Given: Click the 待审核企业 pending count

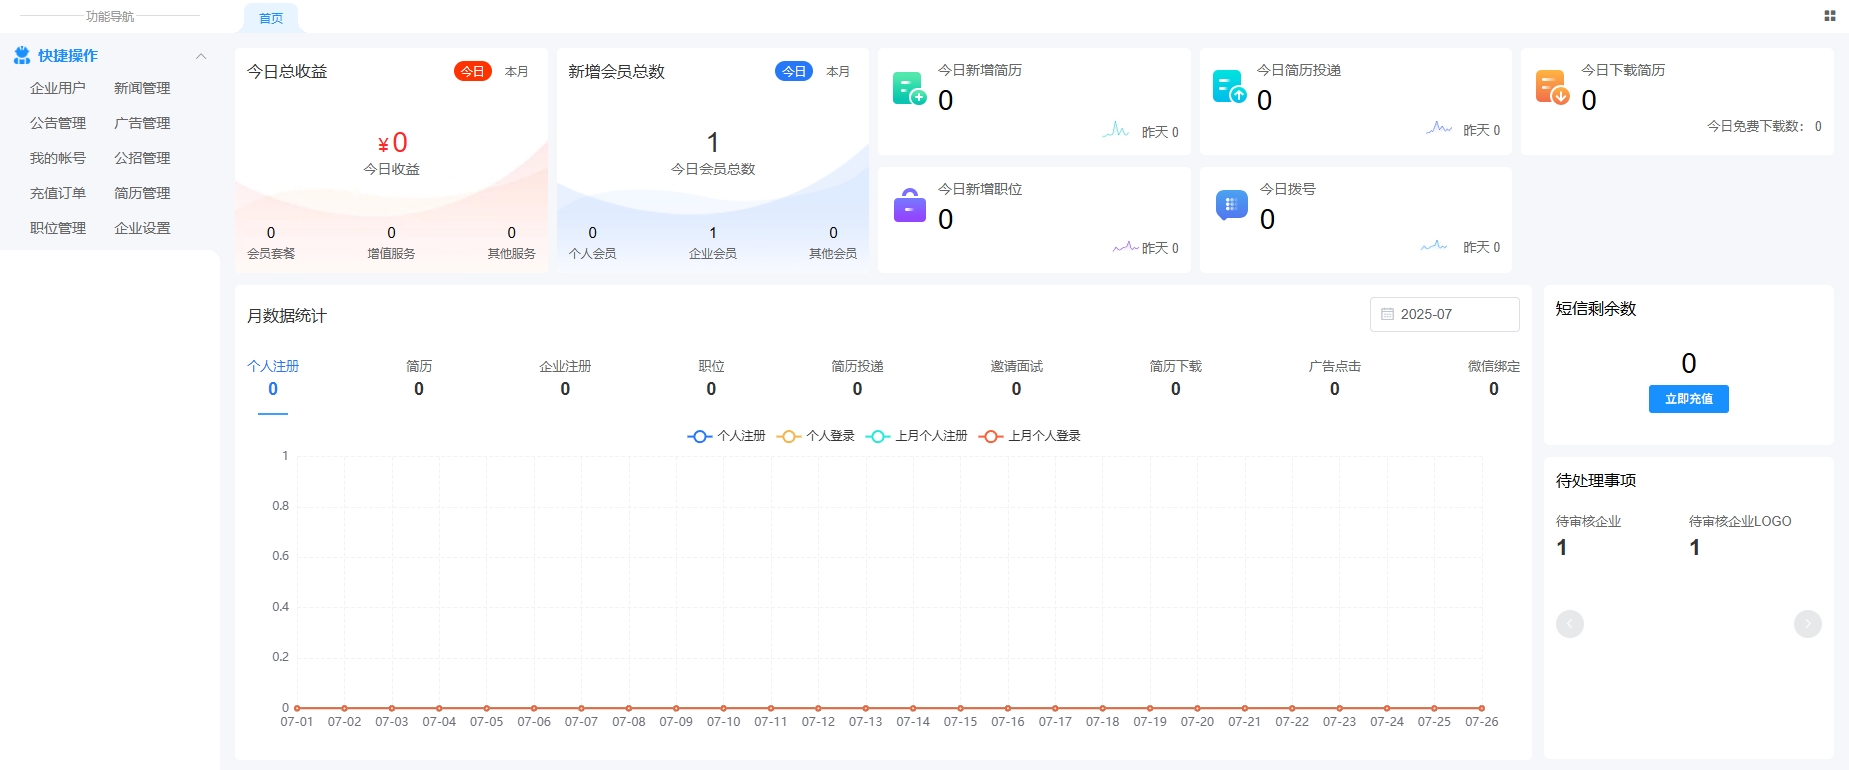Looking at the screenshot, I should 1562,547.
